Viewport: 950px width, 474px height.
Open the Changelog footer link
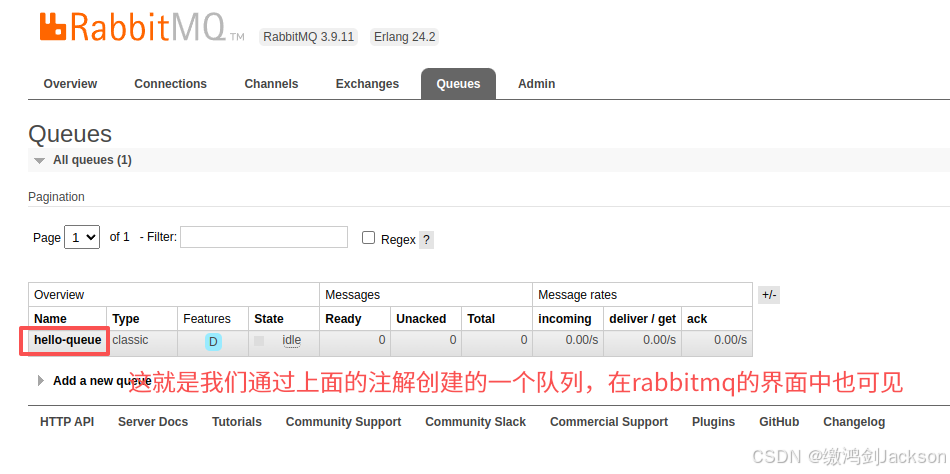tap(854, 422)
